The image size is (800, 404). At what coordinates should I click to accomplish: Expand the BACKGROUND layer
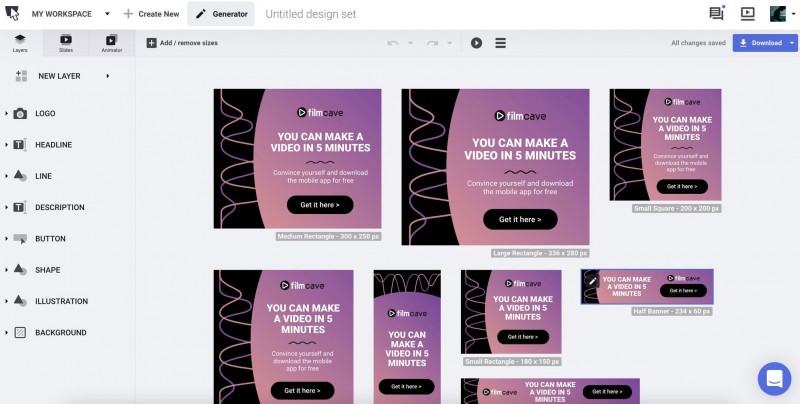click(6, 333)
